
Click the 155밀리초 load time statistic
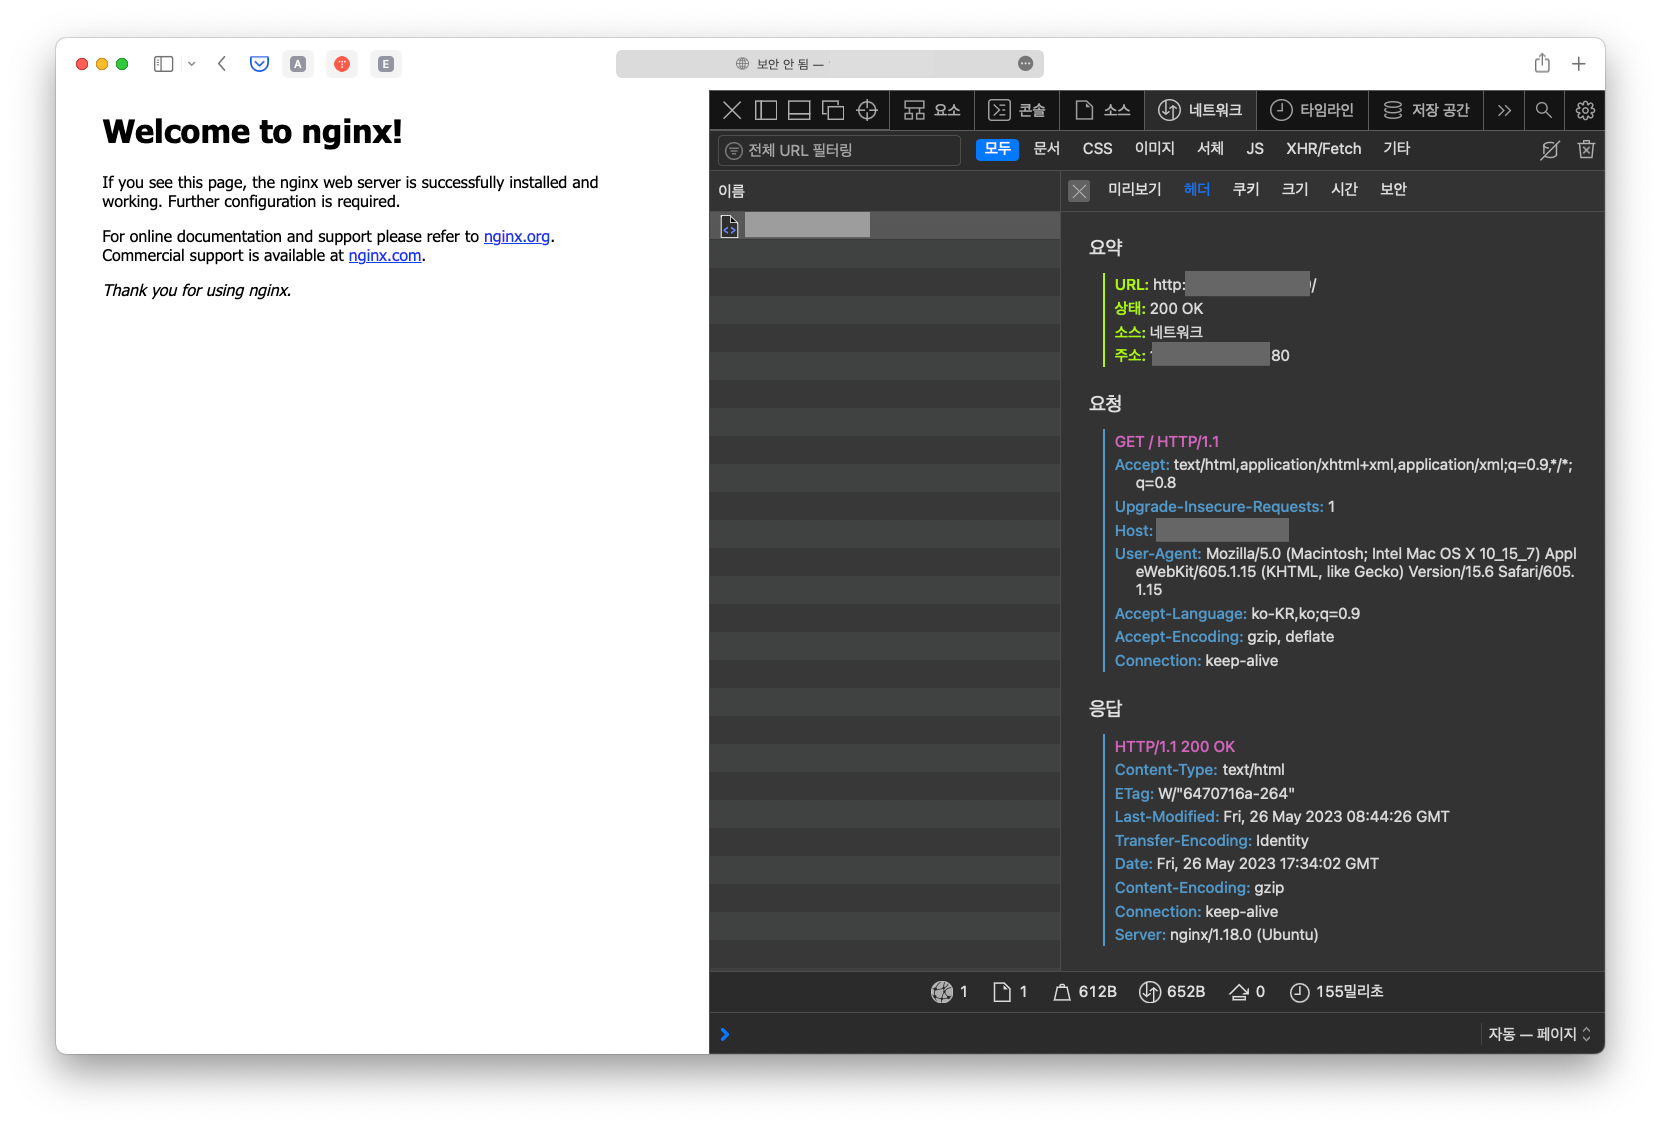1336,992
